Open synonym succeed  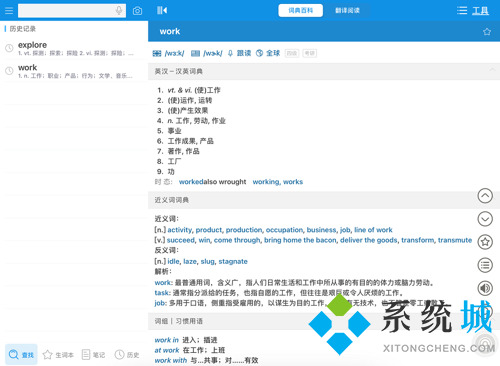pyautogui.click(x=181, y=240)
